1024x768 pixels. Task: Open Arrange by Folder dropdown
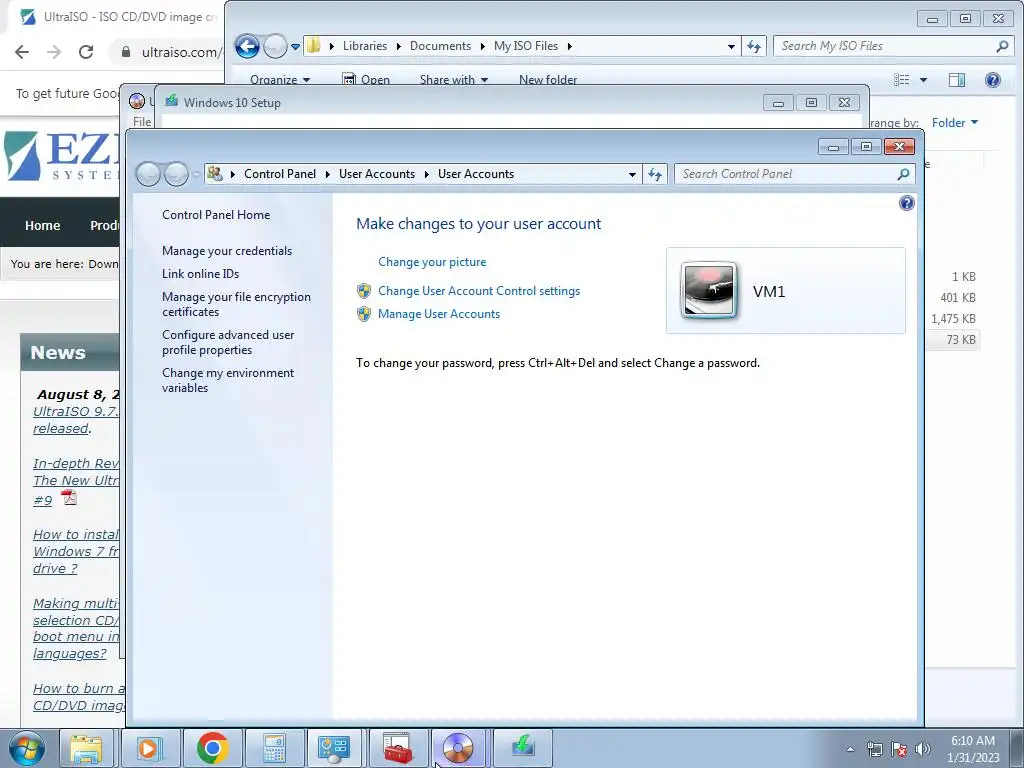point(955,123)
